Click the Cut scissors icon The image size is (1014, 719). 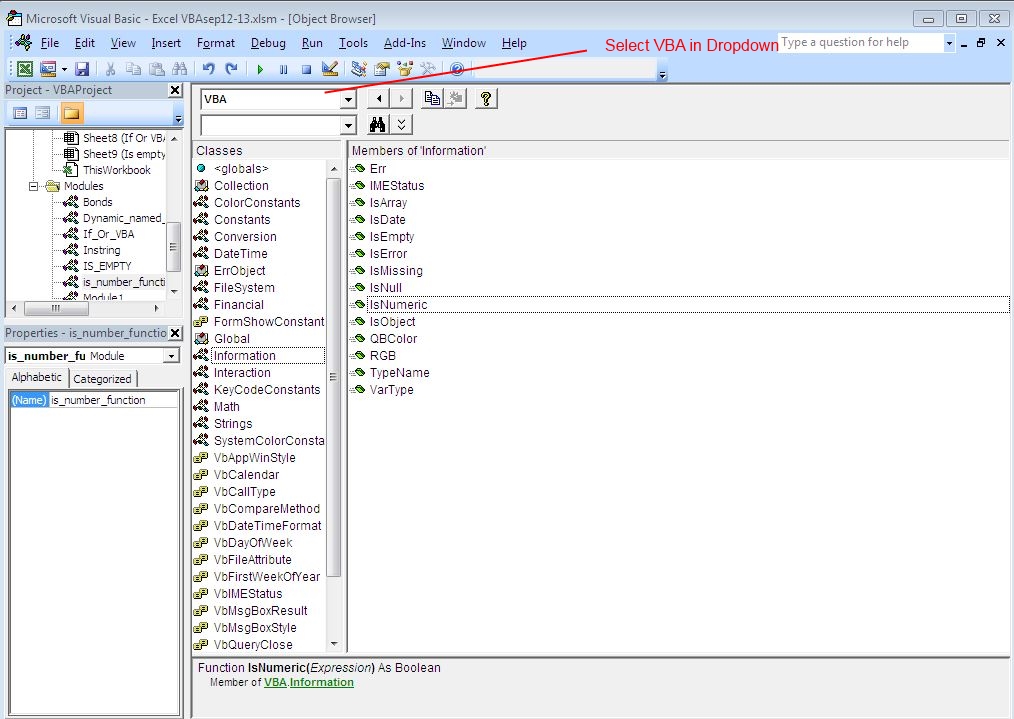click(x=111, y=69)
